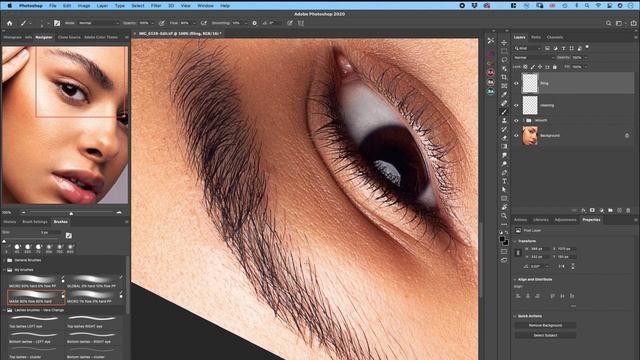This screenshot has width=640, height=360.
Task: Enable airbrush build-up effects
Action: pyautogui.click(x=203, y=23)
